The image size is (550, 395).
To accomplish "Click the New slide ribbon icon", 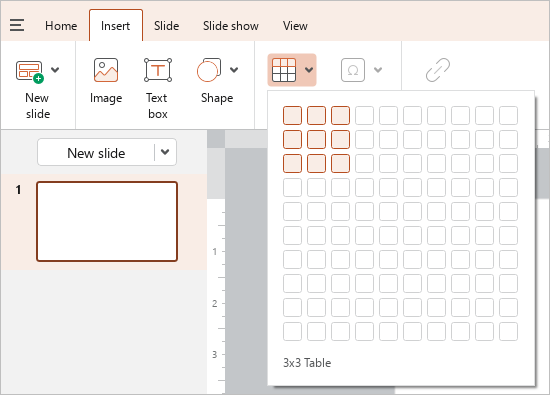I will [x=30, y=72].
